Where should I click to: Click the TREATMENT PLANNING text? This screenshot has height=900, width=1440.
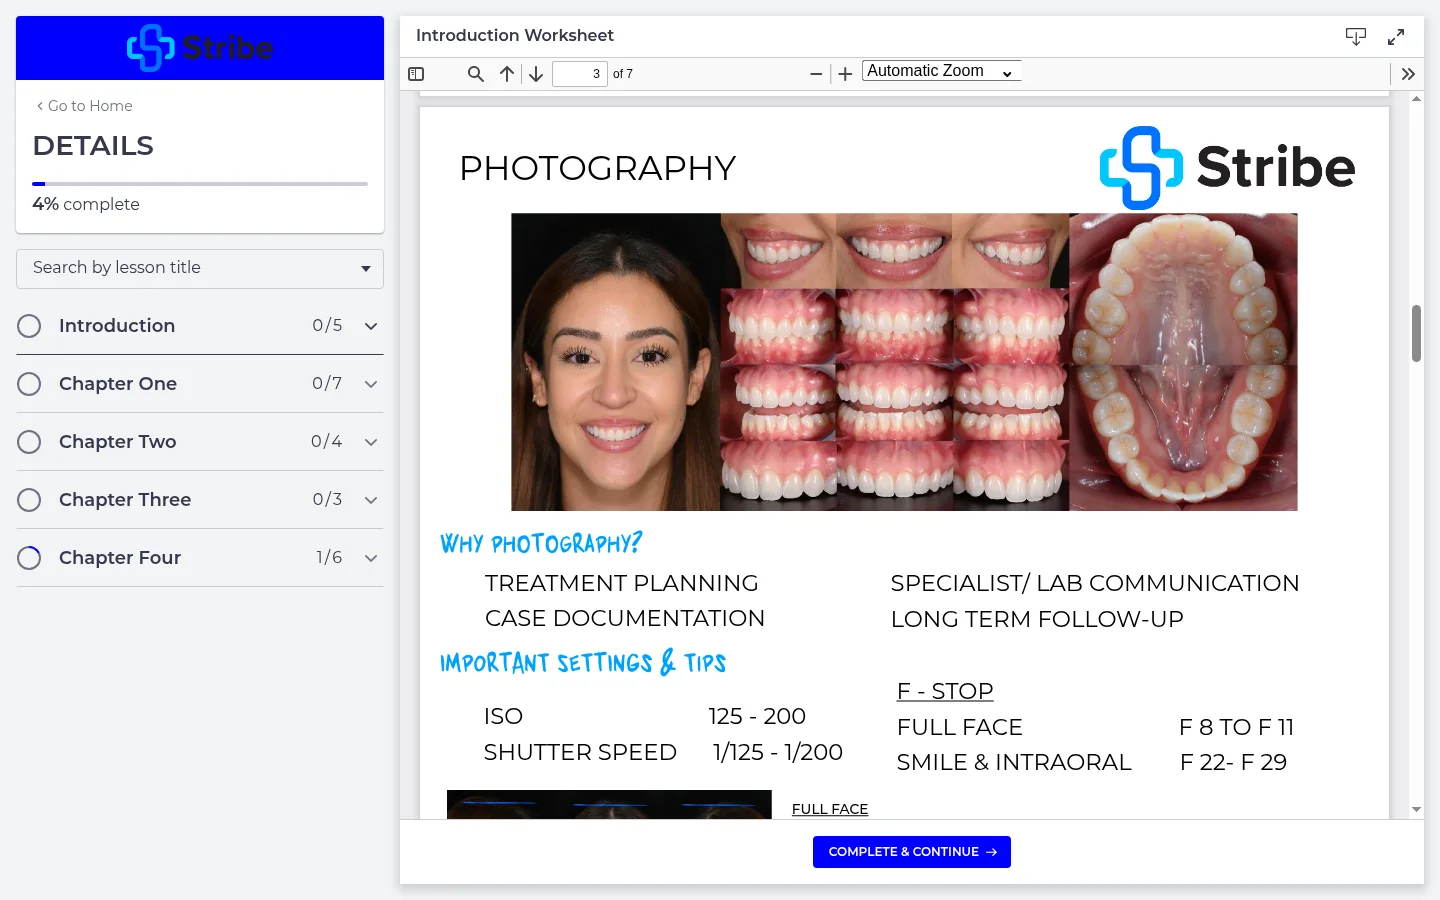click(622, 583)
